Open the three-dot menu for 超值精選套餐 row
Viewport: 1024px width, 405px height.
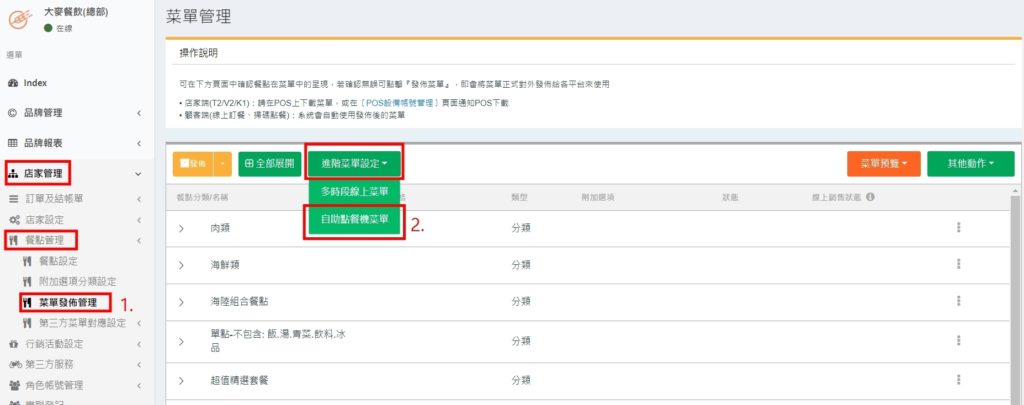(x=958, y=381)
